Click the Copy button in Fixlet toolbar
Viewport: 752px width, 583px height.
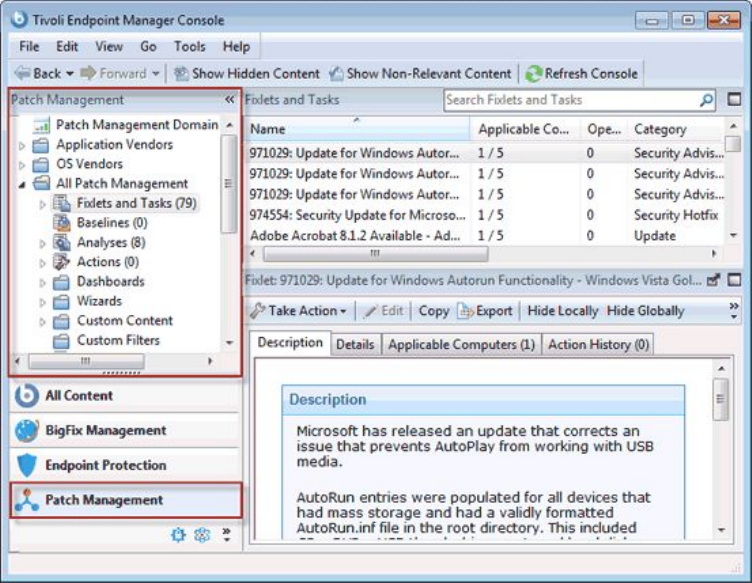click(434, 311)
